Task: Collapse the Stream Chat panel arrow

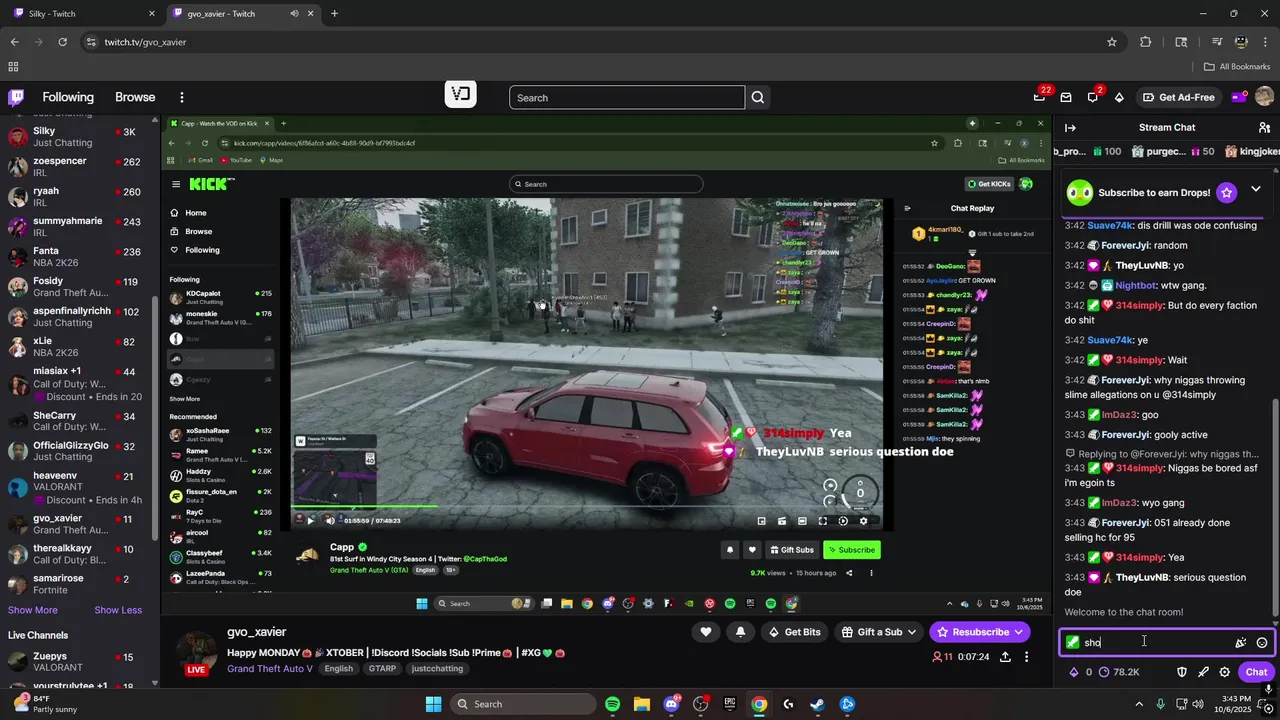Action: tap(1070, 127)
